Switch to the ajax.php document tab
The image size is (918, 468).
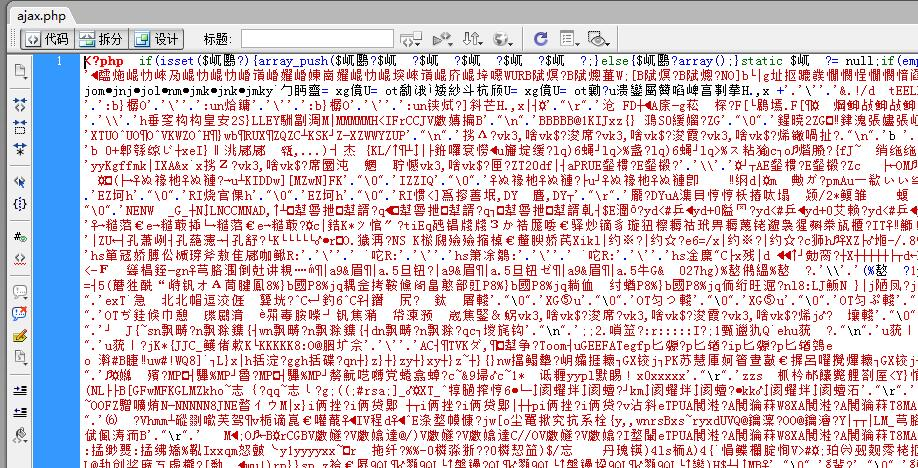pos(41,16)
